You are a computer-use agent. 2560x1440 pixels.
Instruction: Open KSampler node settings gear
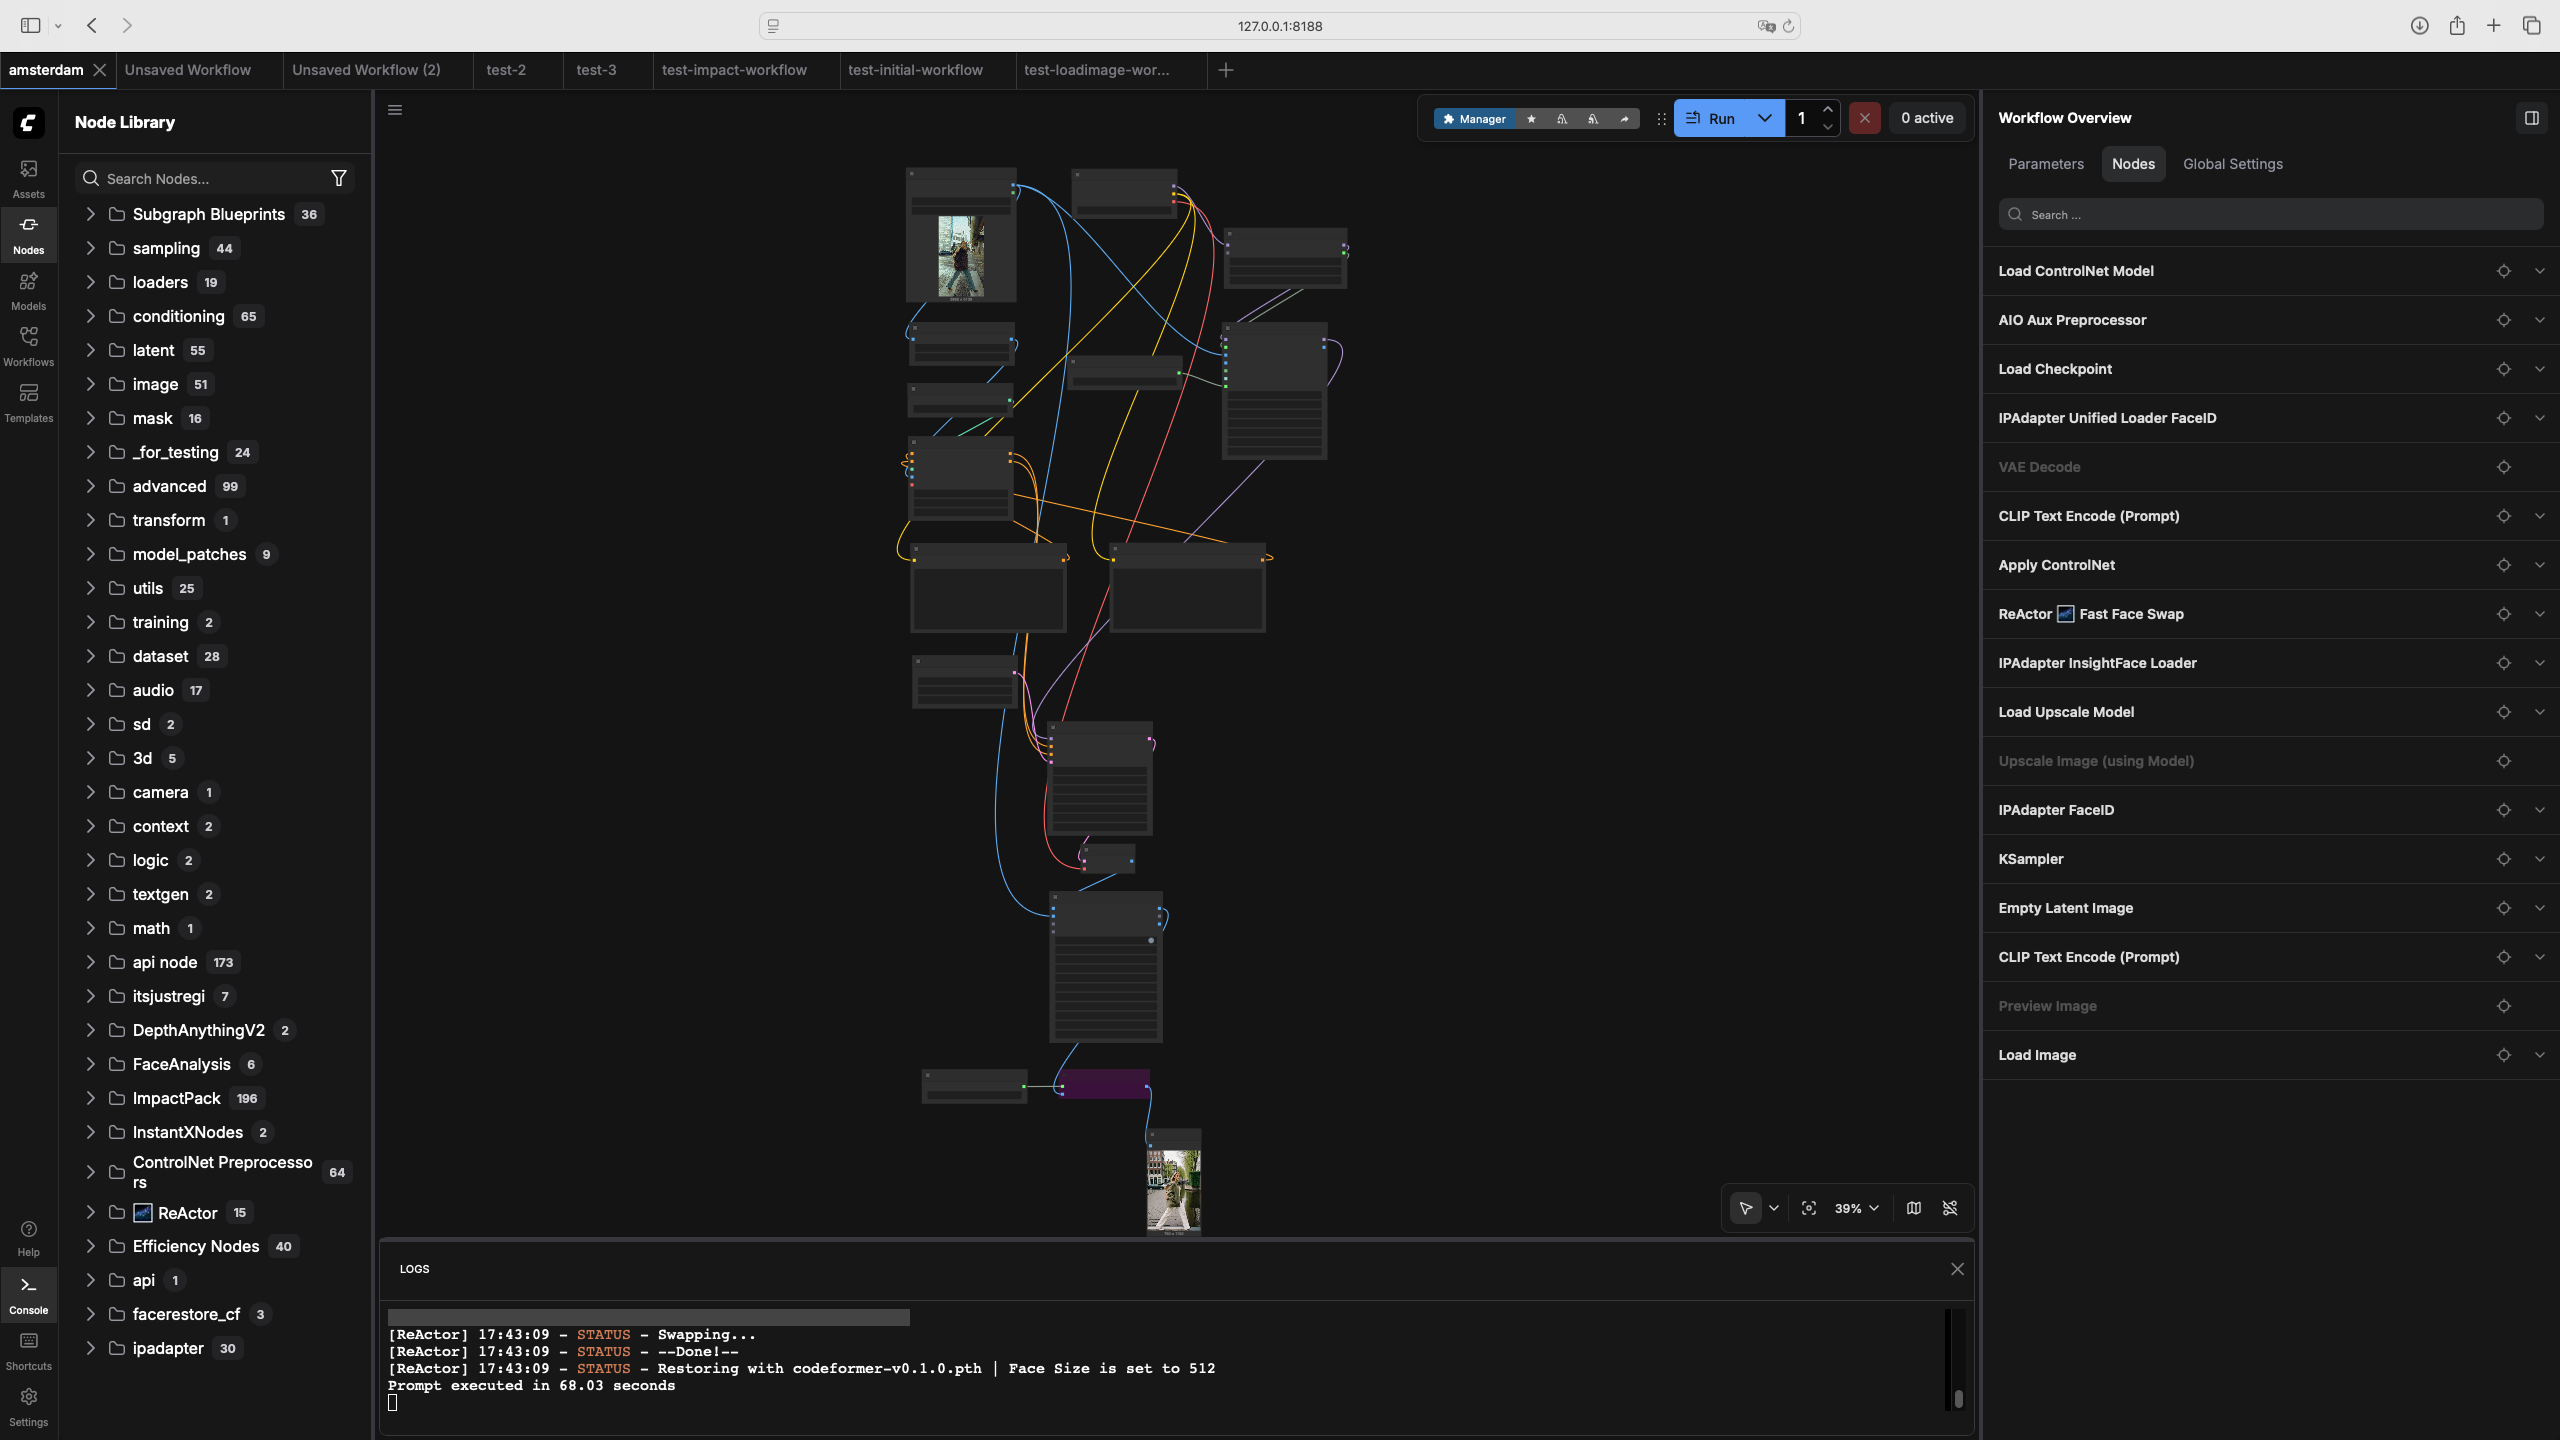2503,858
